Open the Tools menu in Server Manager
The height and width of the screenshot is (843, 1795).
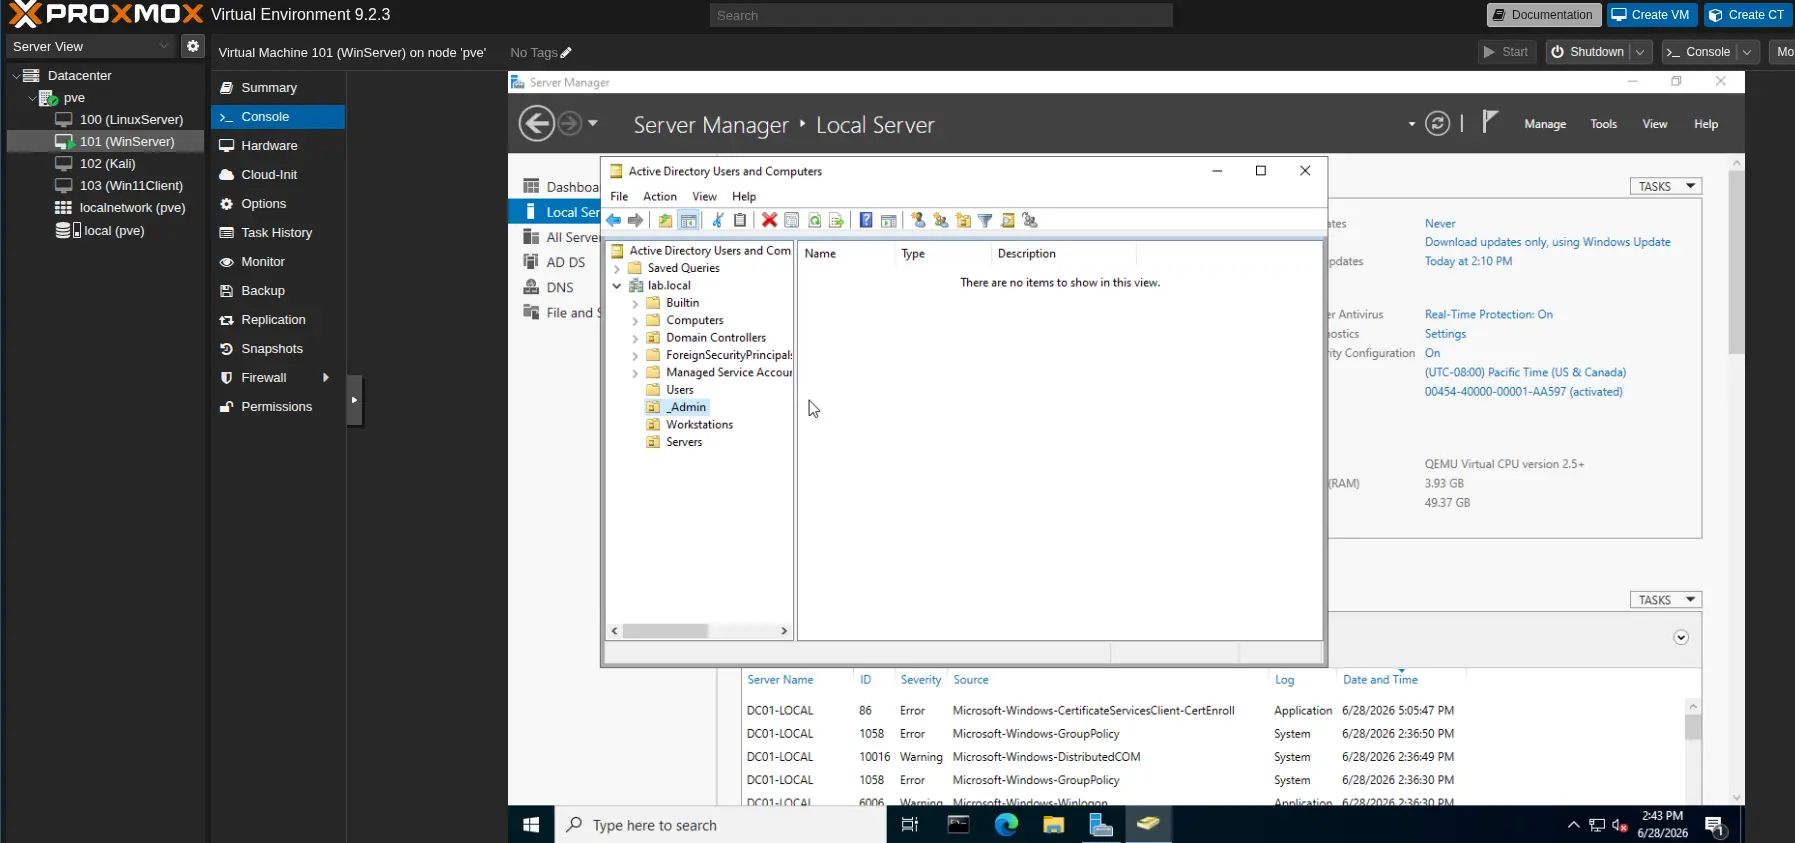[1604, 124]
